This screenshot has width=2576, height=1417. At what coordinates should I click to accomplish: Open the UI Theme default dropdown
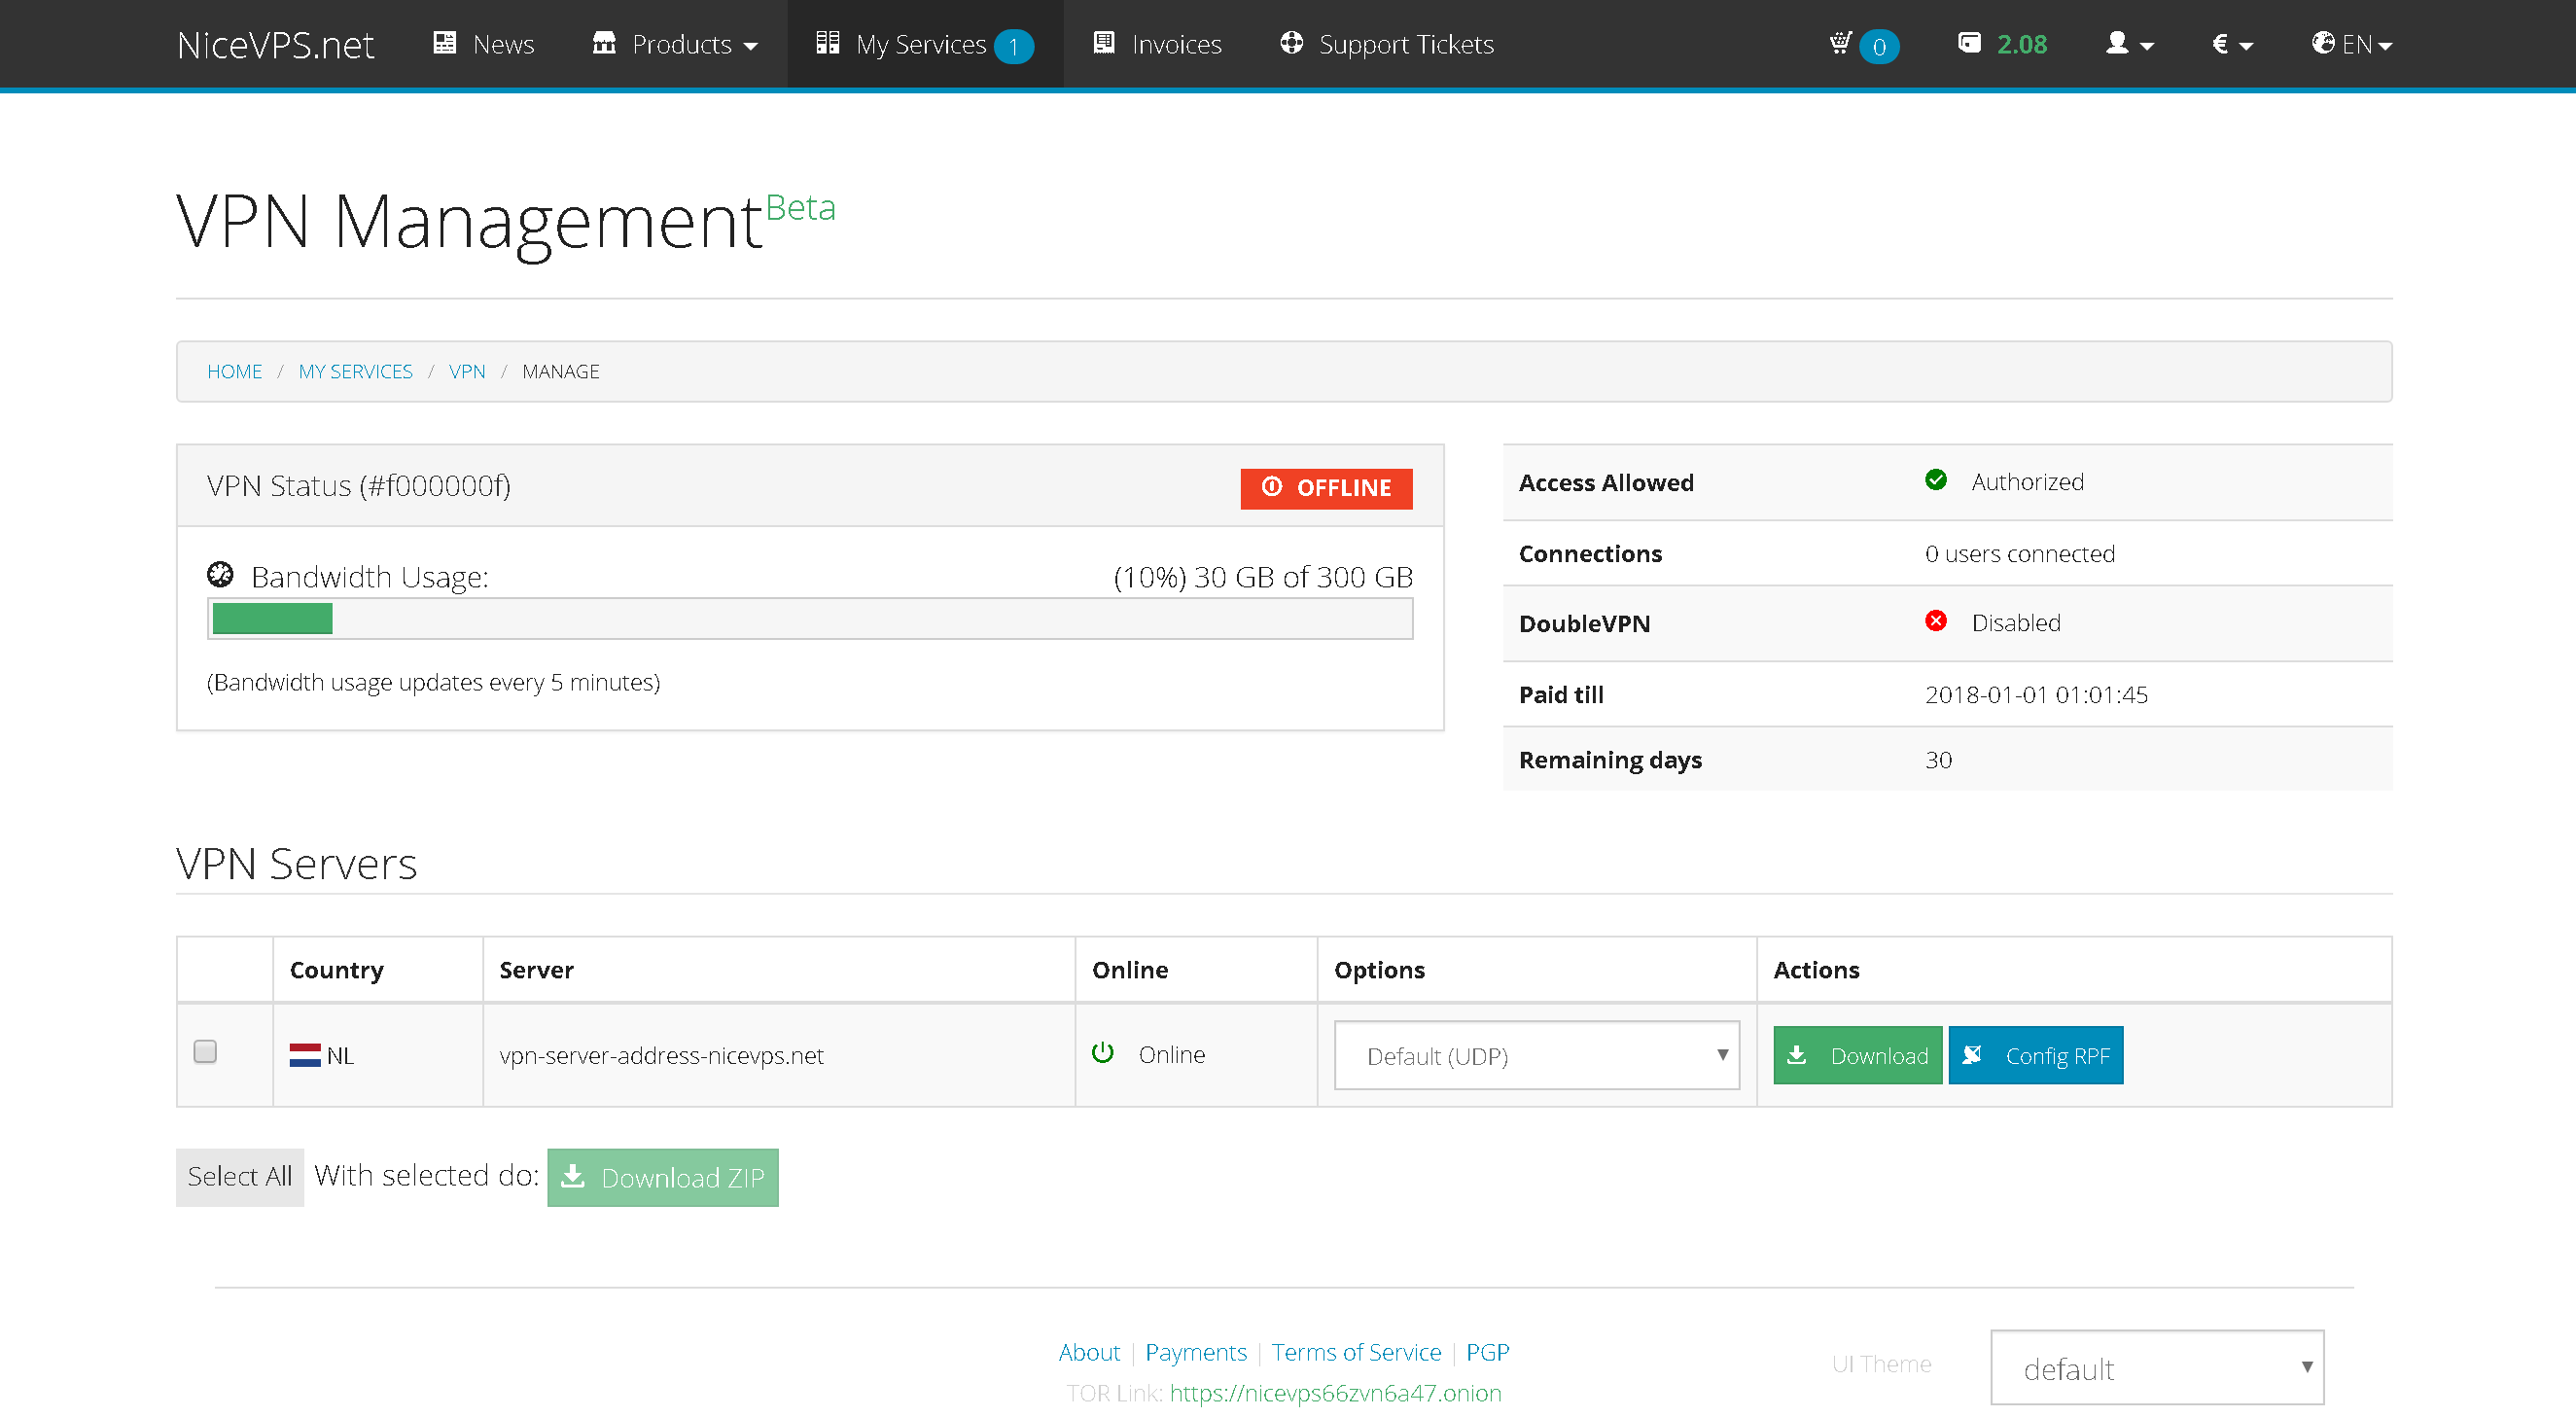point(2156,1367)
